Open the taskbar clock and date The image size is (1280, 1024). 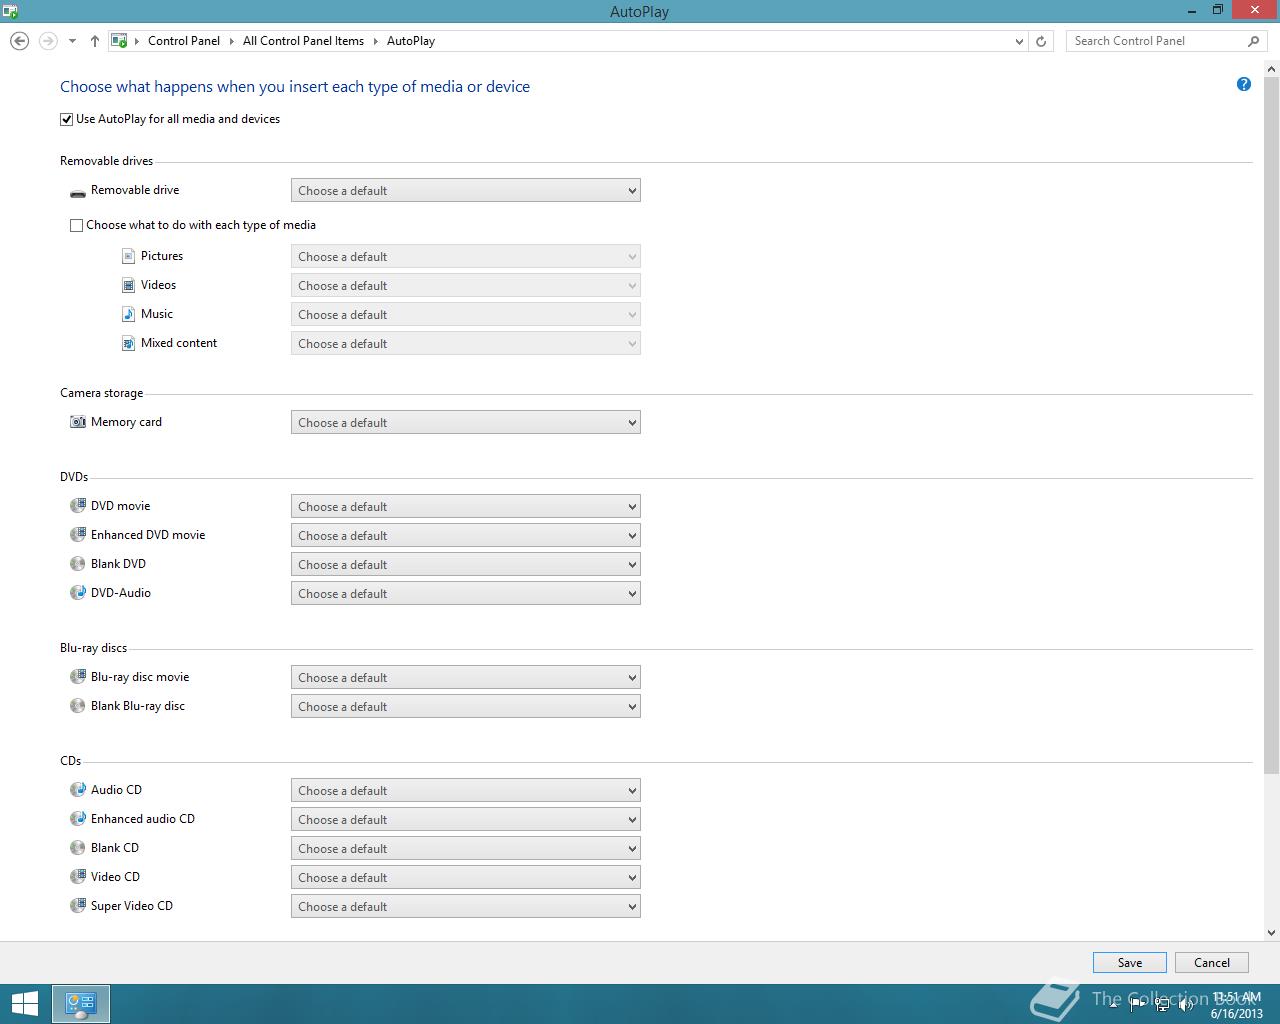point(1236,1005)
